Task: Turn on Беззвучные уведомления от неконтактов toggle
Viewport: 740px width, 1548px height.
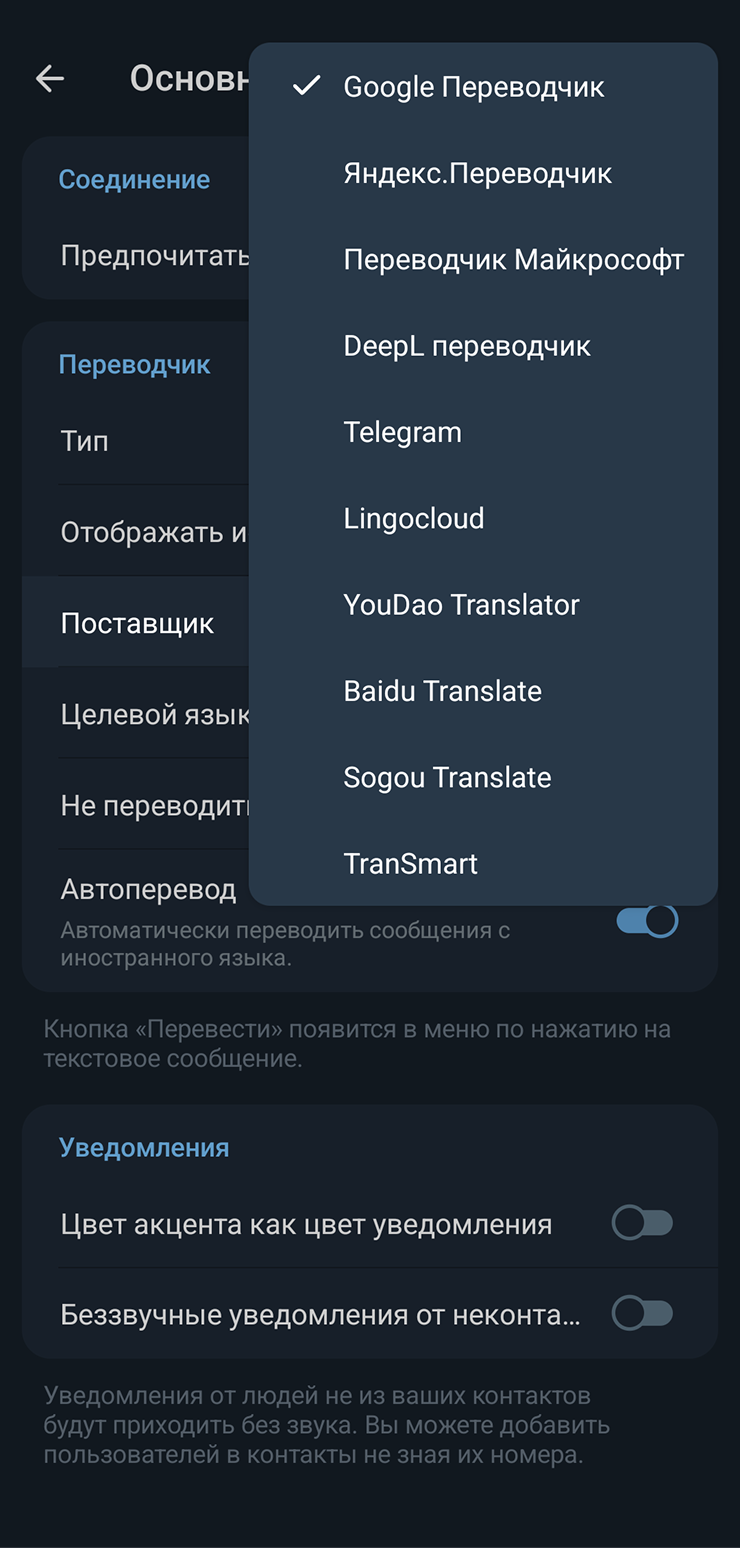Action: 642,1313
